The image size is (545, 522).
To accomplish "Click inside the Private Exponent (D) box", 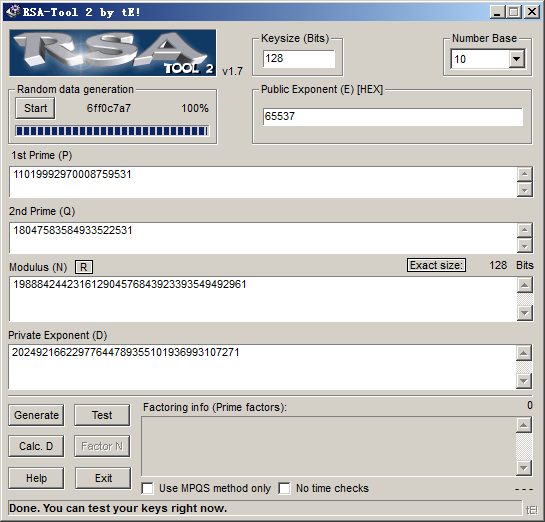I will pos(262,367).
